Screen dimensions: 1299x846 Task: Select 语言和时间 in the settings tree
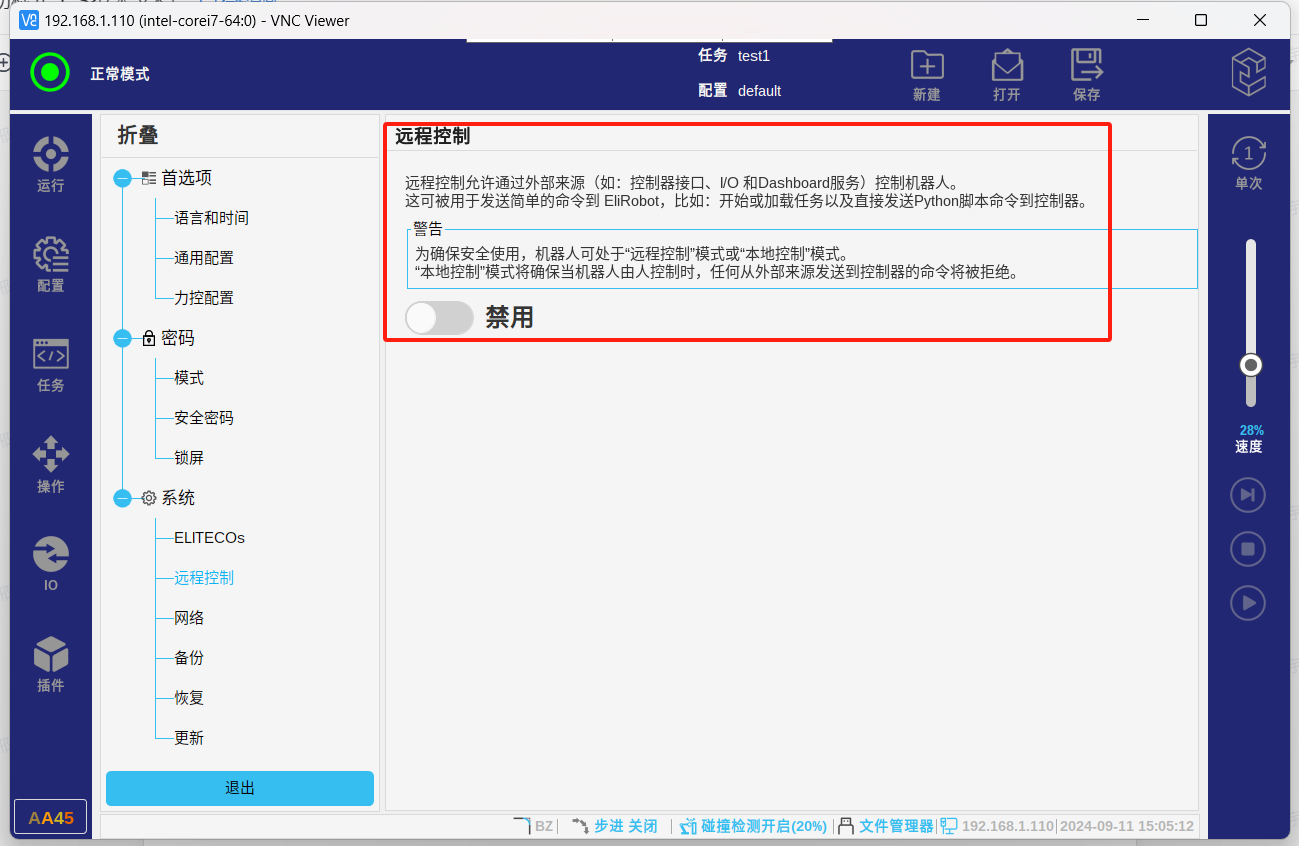[211, 218]
